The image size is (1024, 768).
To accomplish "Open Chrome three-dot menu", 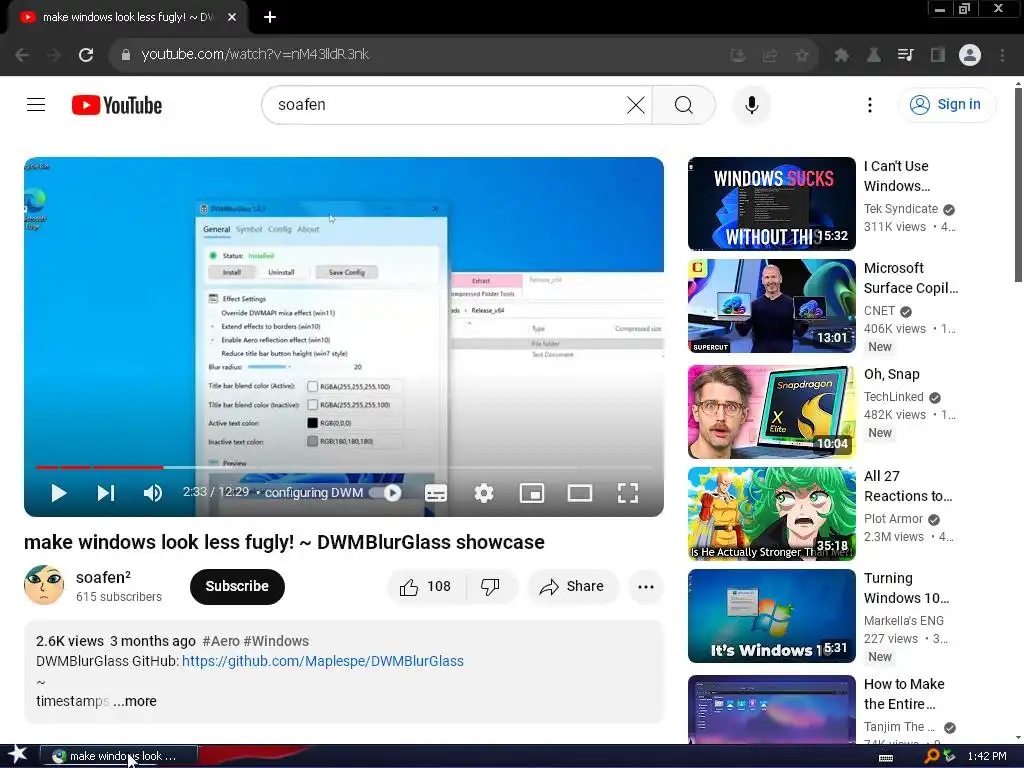I will pos(1002,55).
